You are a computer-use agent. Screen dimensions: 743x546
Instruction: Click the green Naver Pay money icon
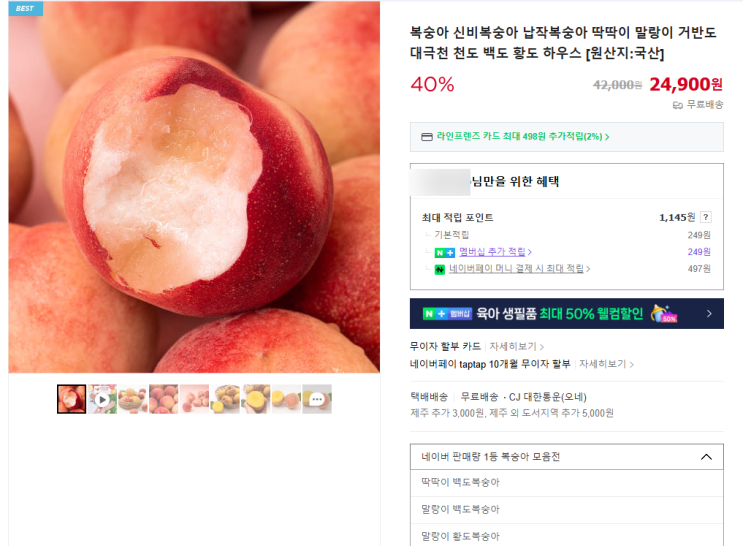(440, 270)
